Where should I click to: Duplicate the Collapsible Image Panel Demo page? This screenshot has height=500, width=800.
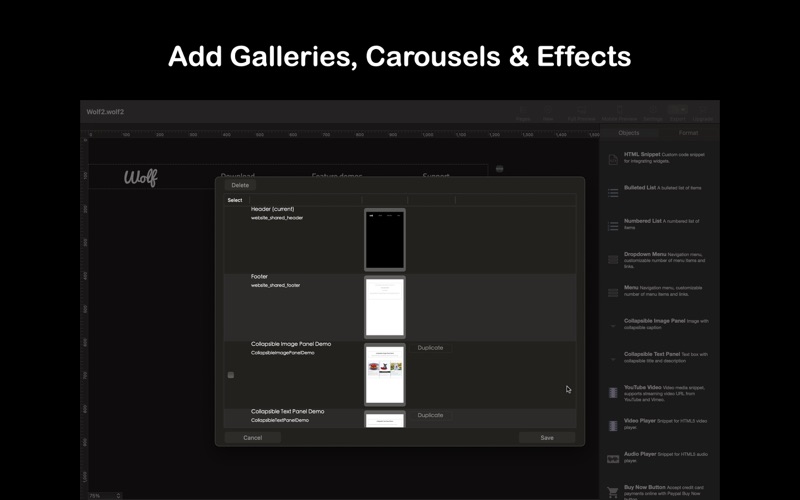(430, 348)
